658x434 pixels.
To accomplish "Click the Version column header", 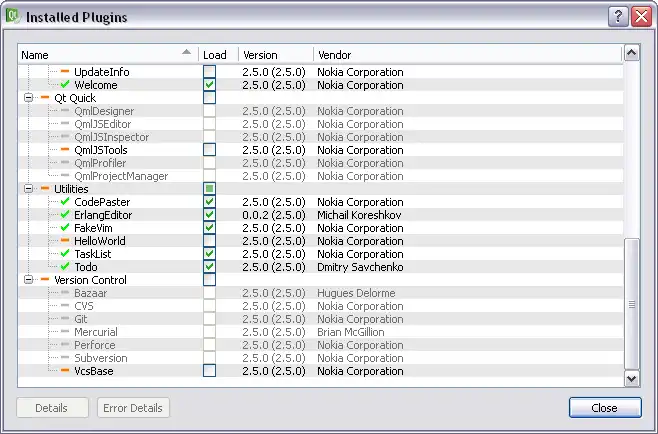I will pyautogui.click(x=276, y=55).
